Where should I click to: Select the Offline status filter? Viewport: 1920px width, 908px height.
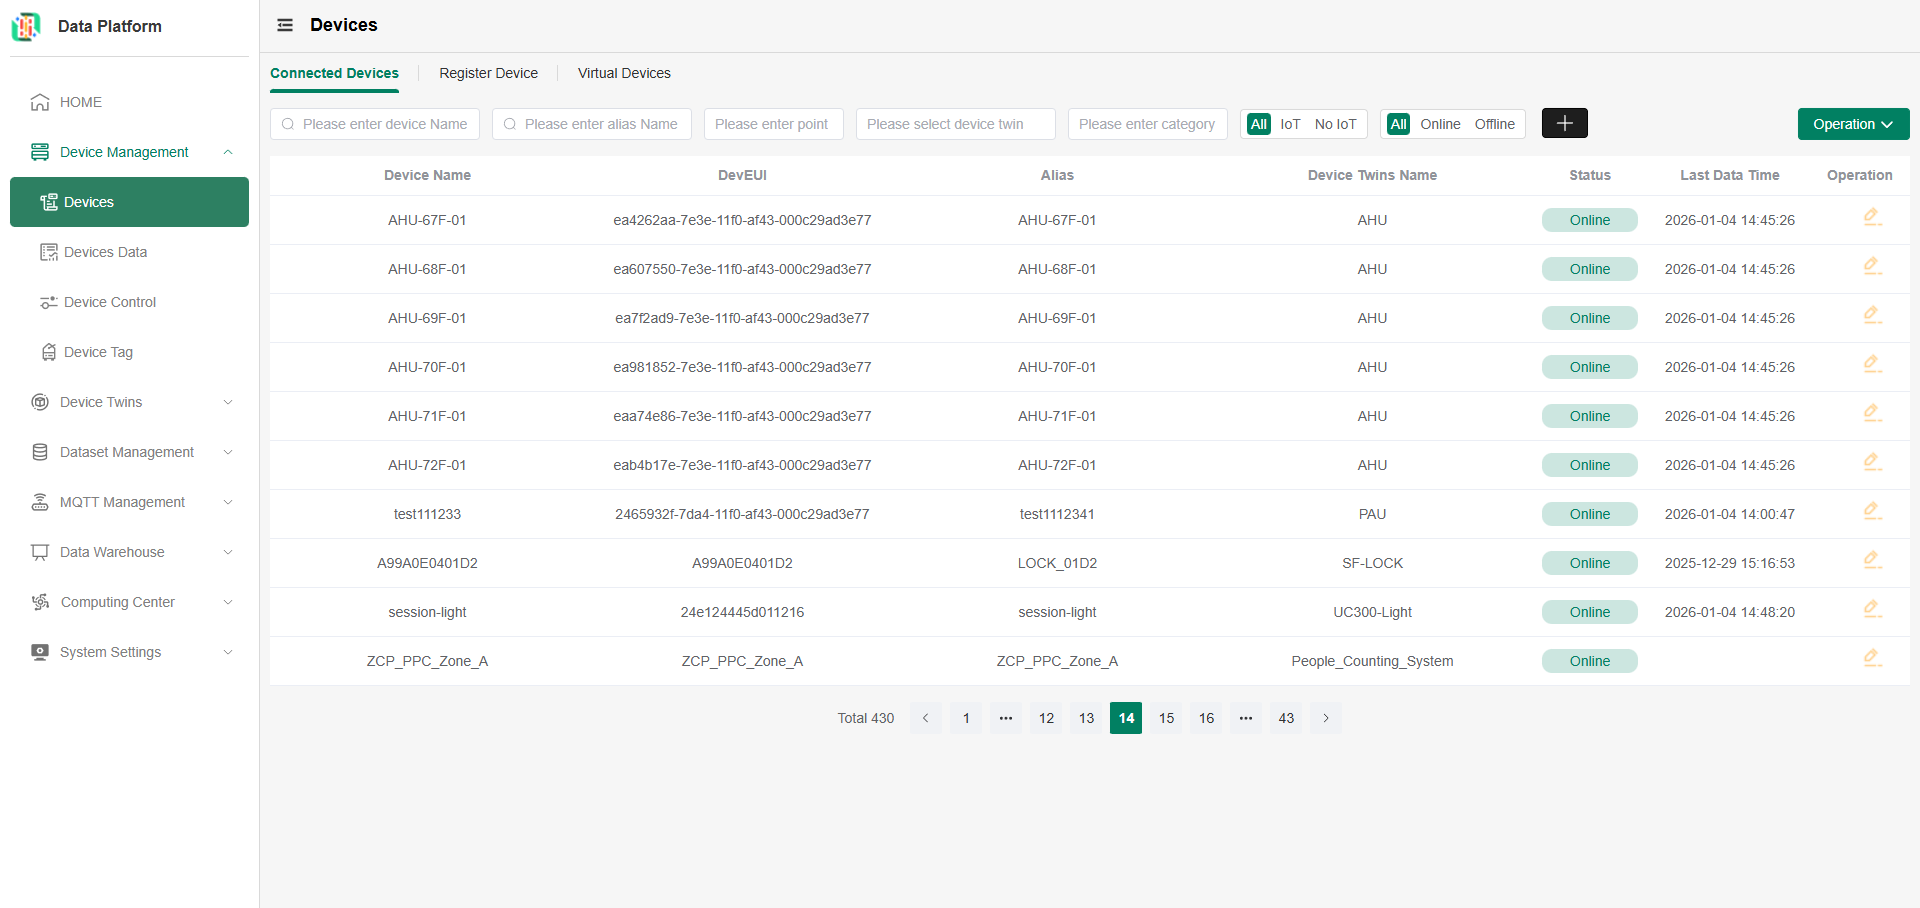point(1494,124)
